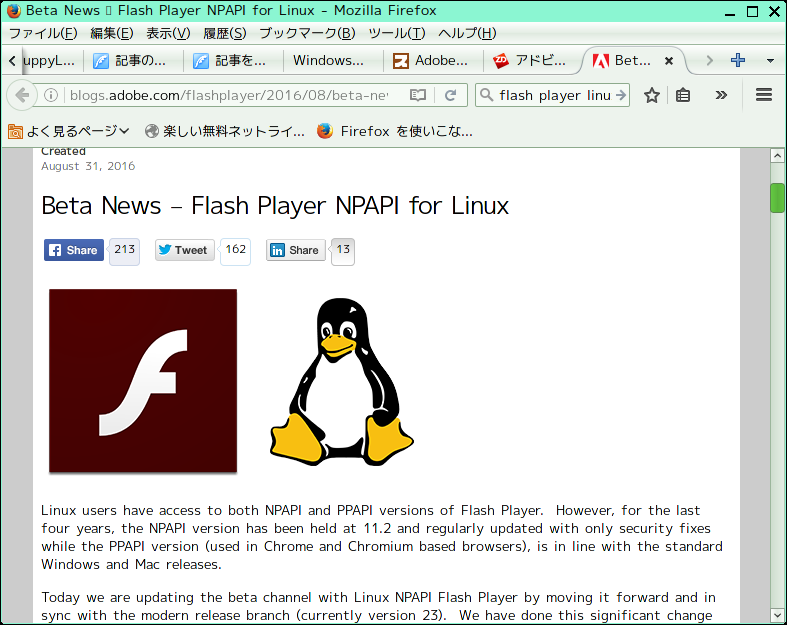Open site information icon in URL bar
The height and width of the screenshot is (625, 787).
click(x=51, y=95)
